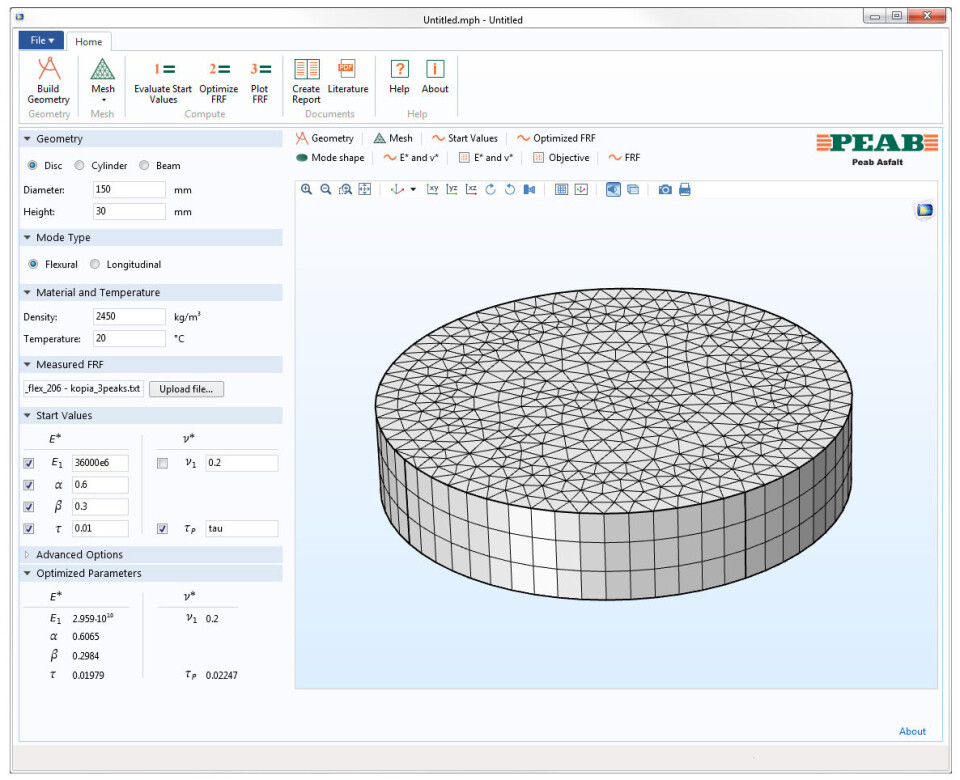Viewport: 960px width, 780px height.
Task: Click the Upload file... button
Action: tap(186, 389)
